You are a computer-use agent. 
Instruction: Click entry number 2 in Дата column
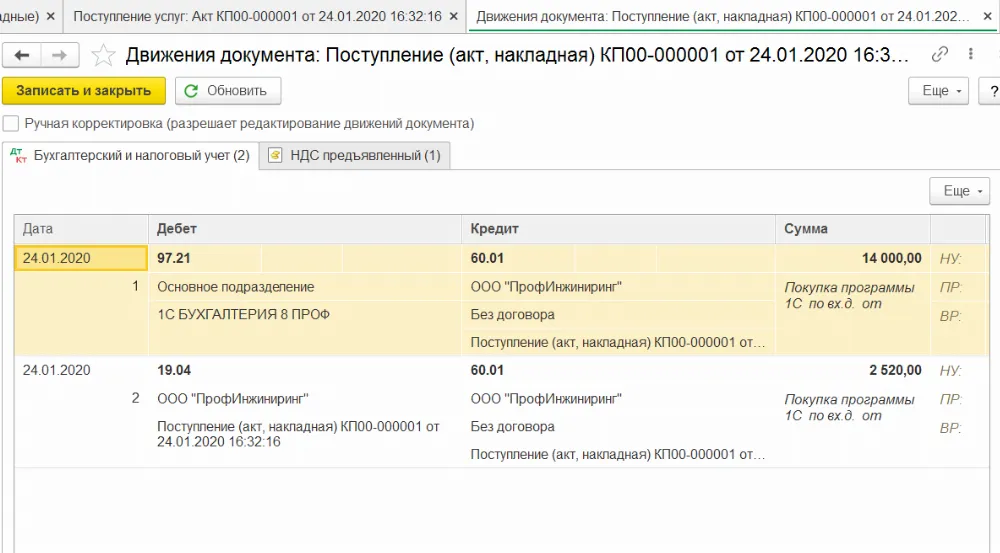[x=135, y=398]
